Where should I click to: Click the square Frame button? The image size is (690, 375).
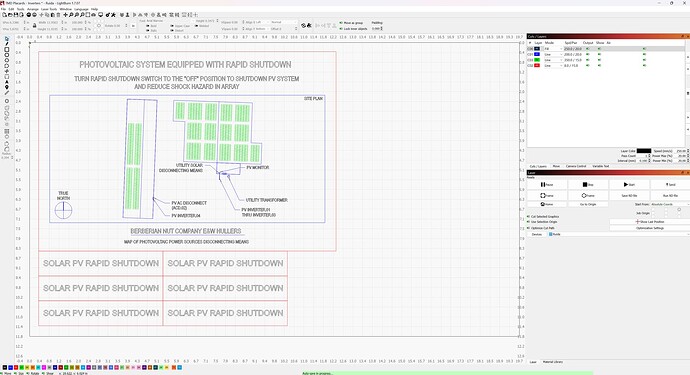pyautogui.click(x=547, y=195)
